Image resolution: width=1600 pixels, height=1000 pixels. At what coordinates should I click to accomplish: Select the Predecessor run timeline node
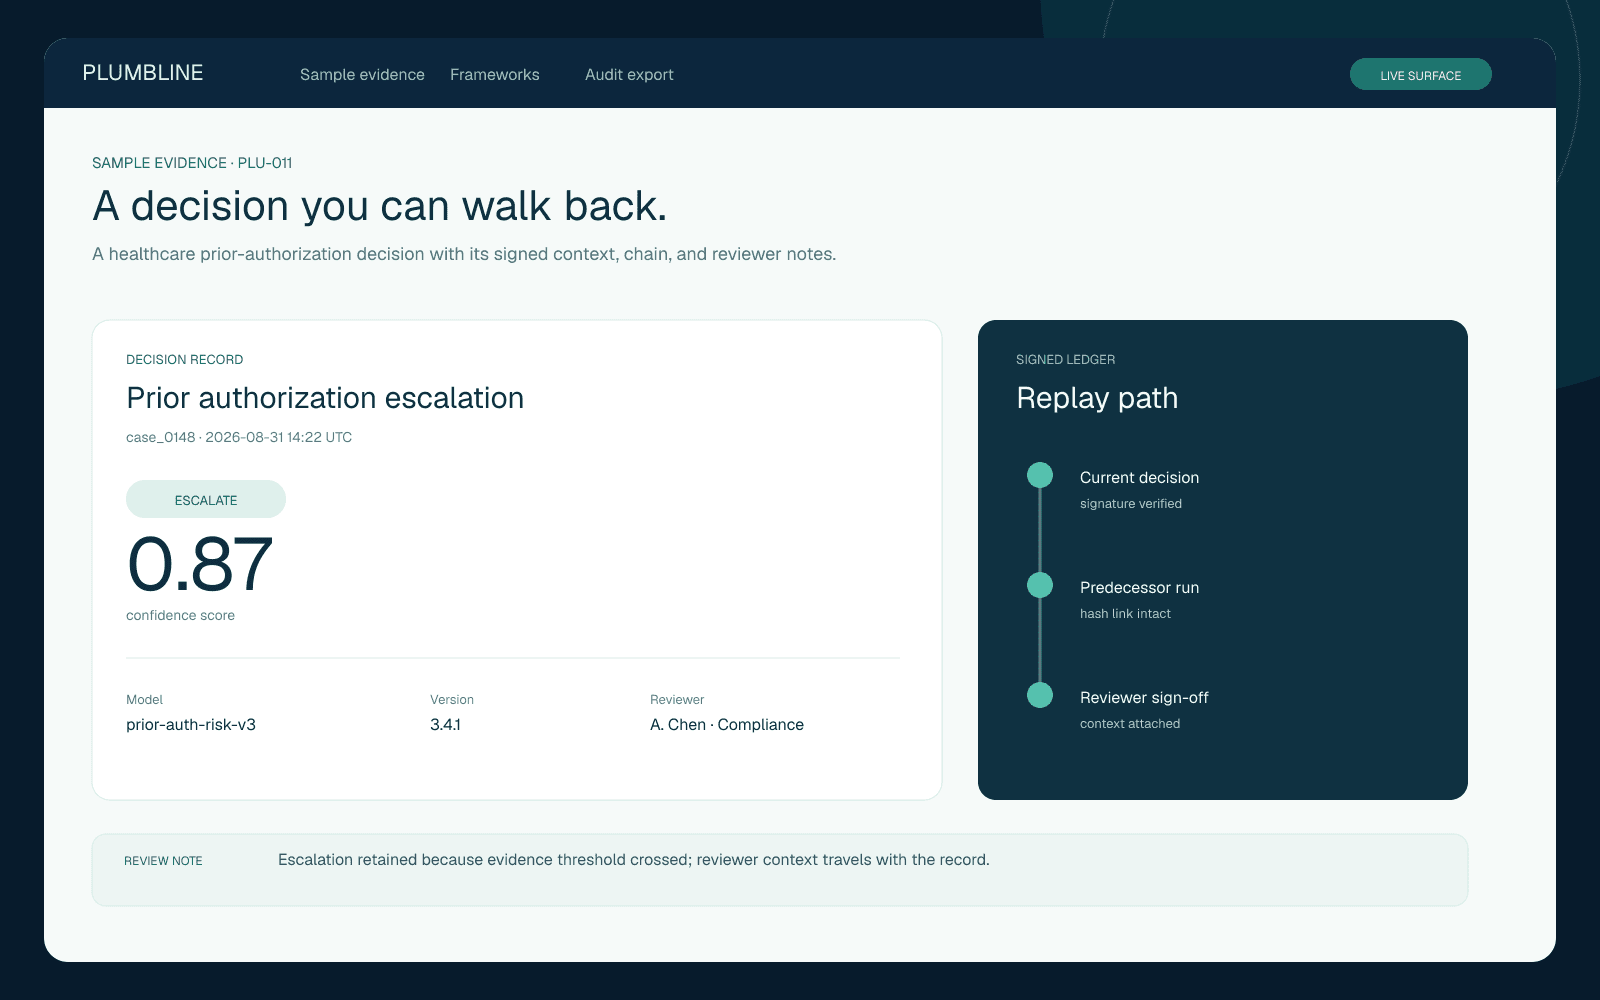point(1040,585)
